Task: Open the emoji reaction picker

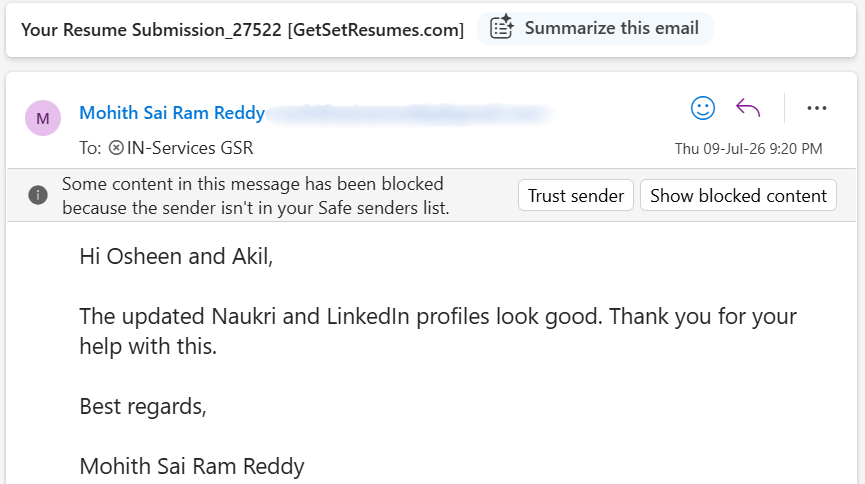Action: (x=703, y=108)
